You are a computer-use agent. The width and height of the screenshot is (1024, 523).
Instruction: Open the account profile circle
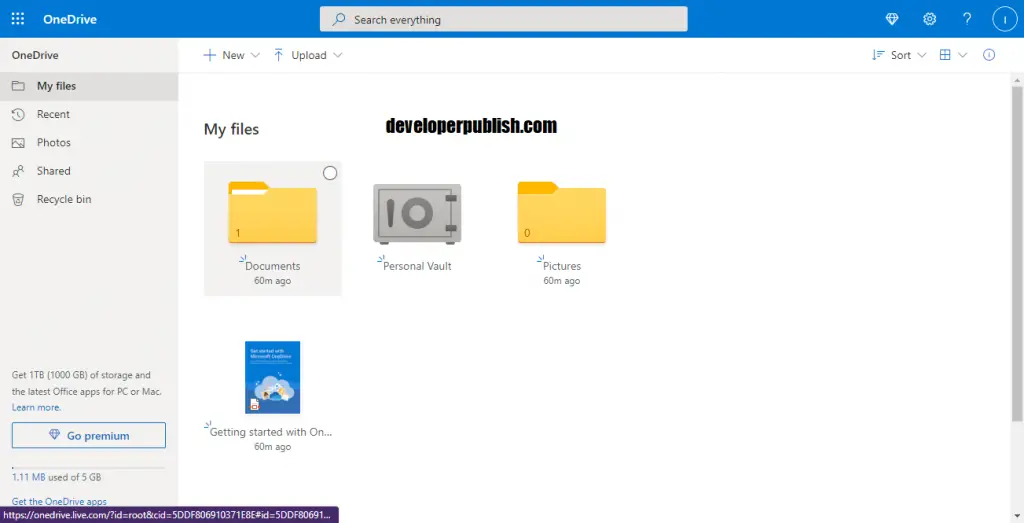1004,20
